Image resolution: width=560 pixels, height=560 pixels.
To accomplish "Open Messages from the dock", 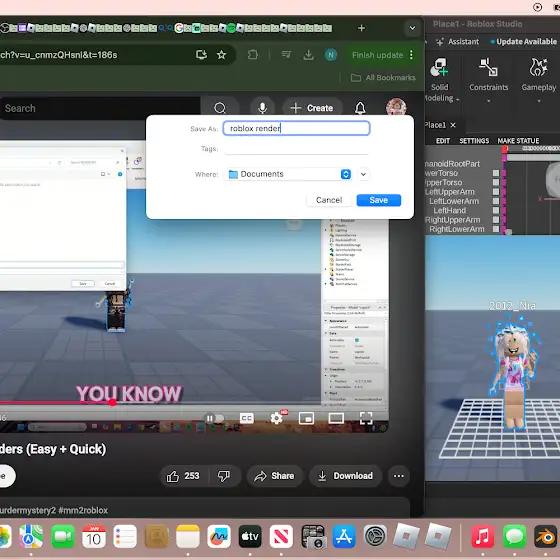I will click(x=514, y=536).
